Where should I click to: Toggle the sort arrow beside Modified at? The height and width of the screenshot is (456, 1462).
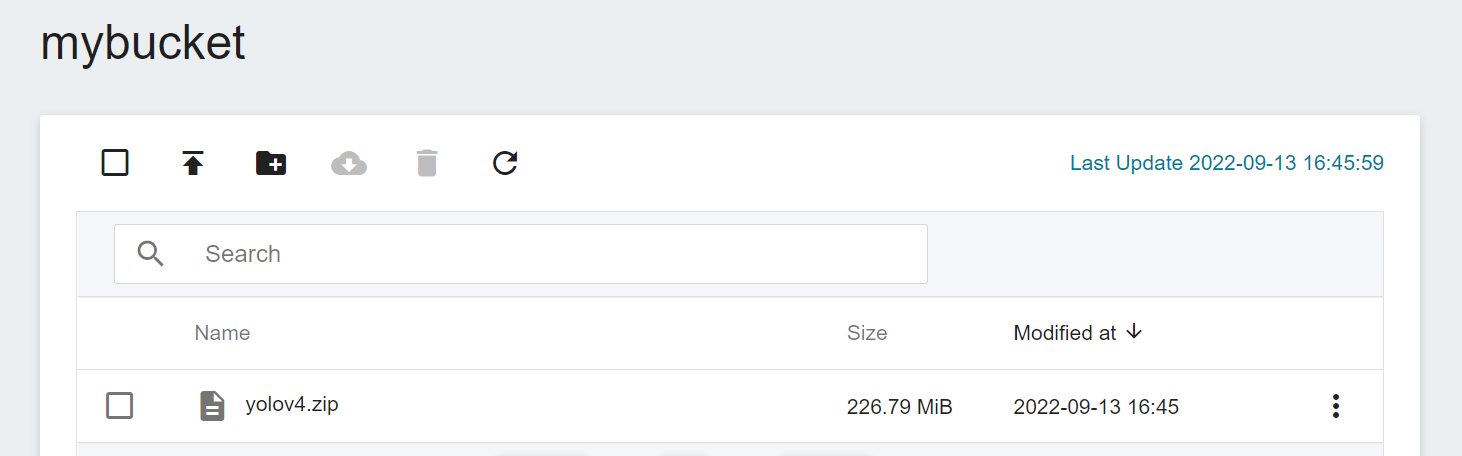[1133, 332]
